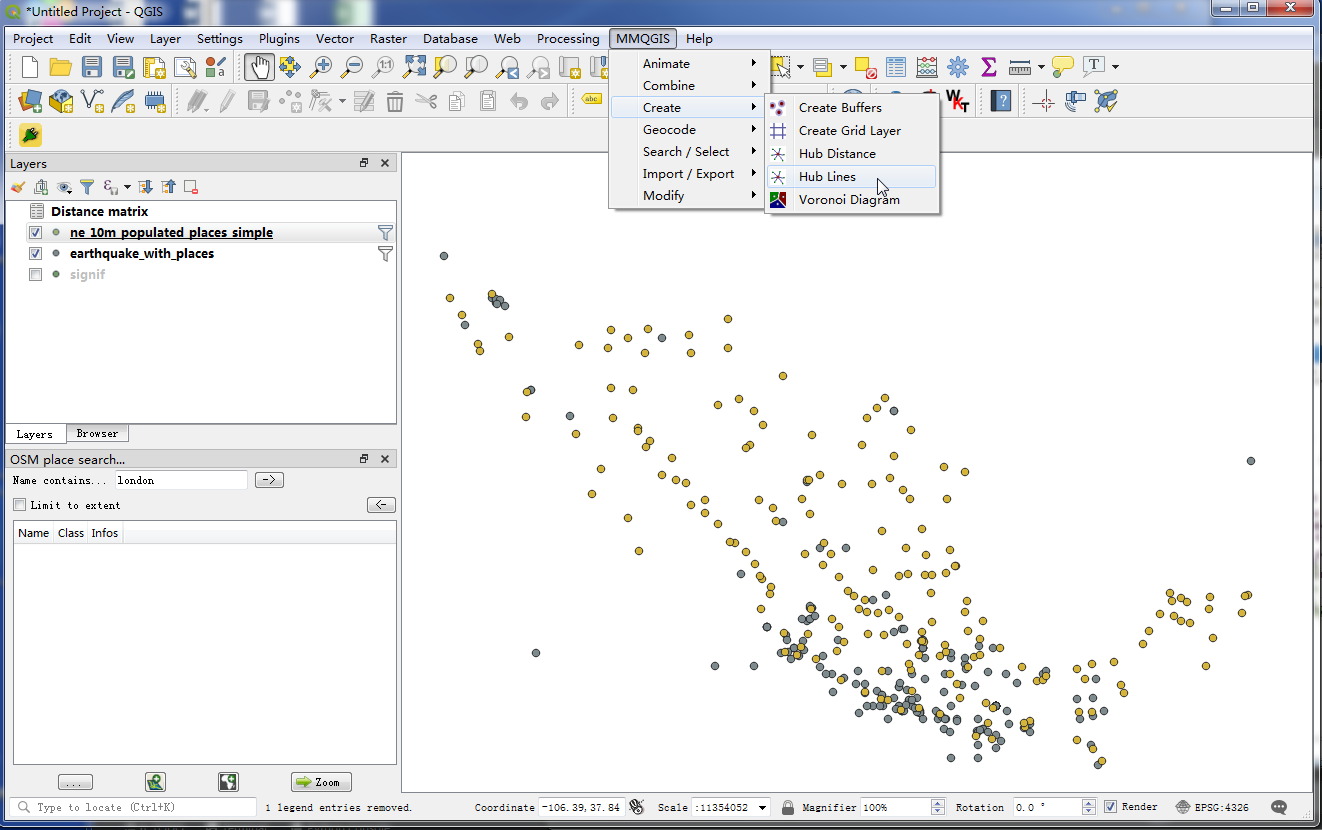
Task: Click the New Shapefile Layer icon
Action: click(92, 101)
